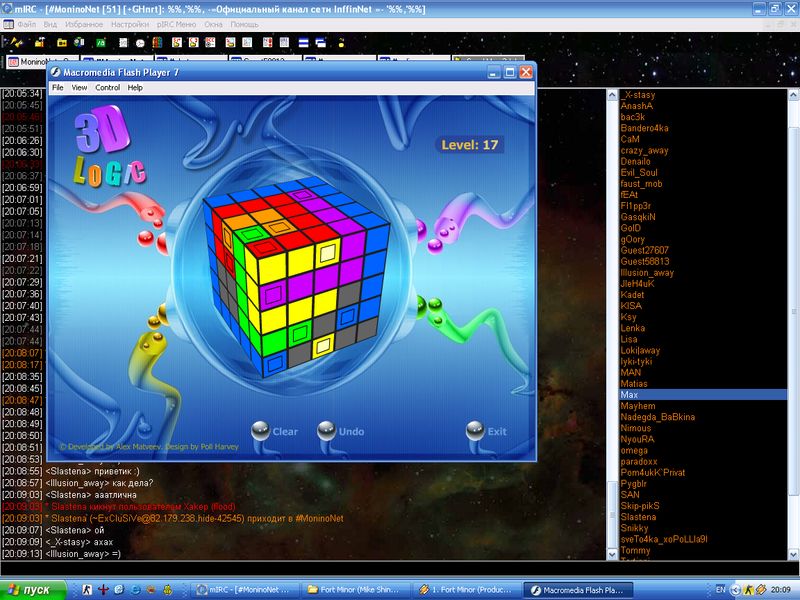Click the chat line "<Illusion_away> как дела?"
800x600 pixels.
point(99,483)
